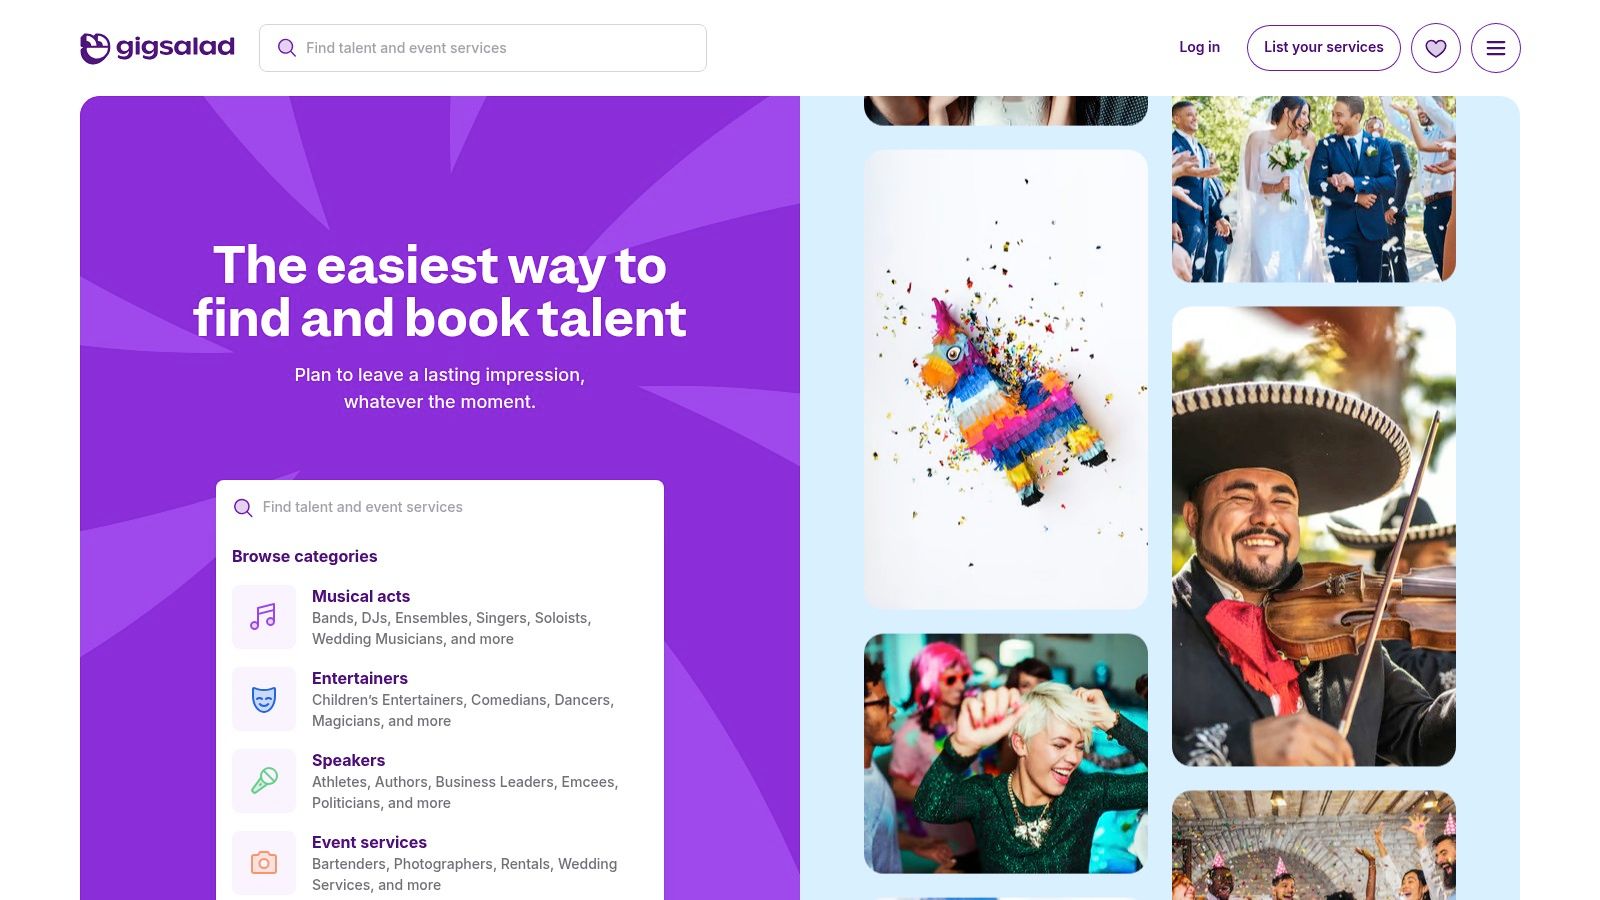This screenshot has height=900, width=1600.
Task: Click the magnifier icon in header search
Action: coord(287,48)
